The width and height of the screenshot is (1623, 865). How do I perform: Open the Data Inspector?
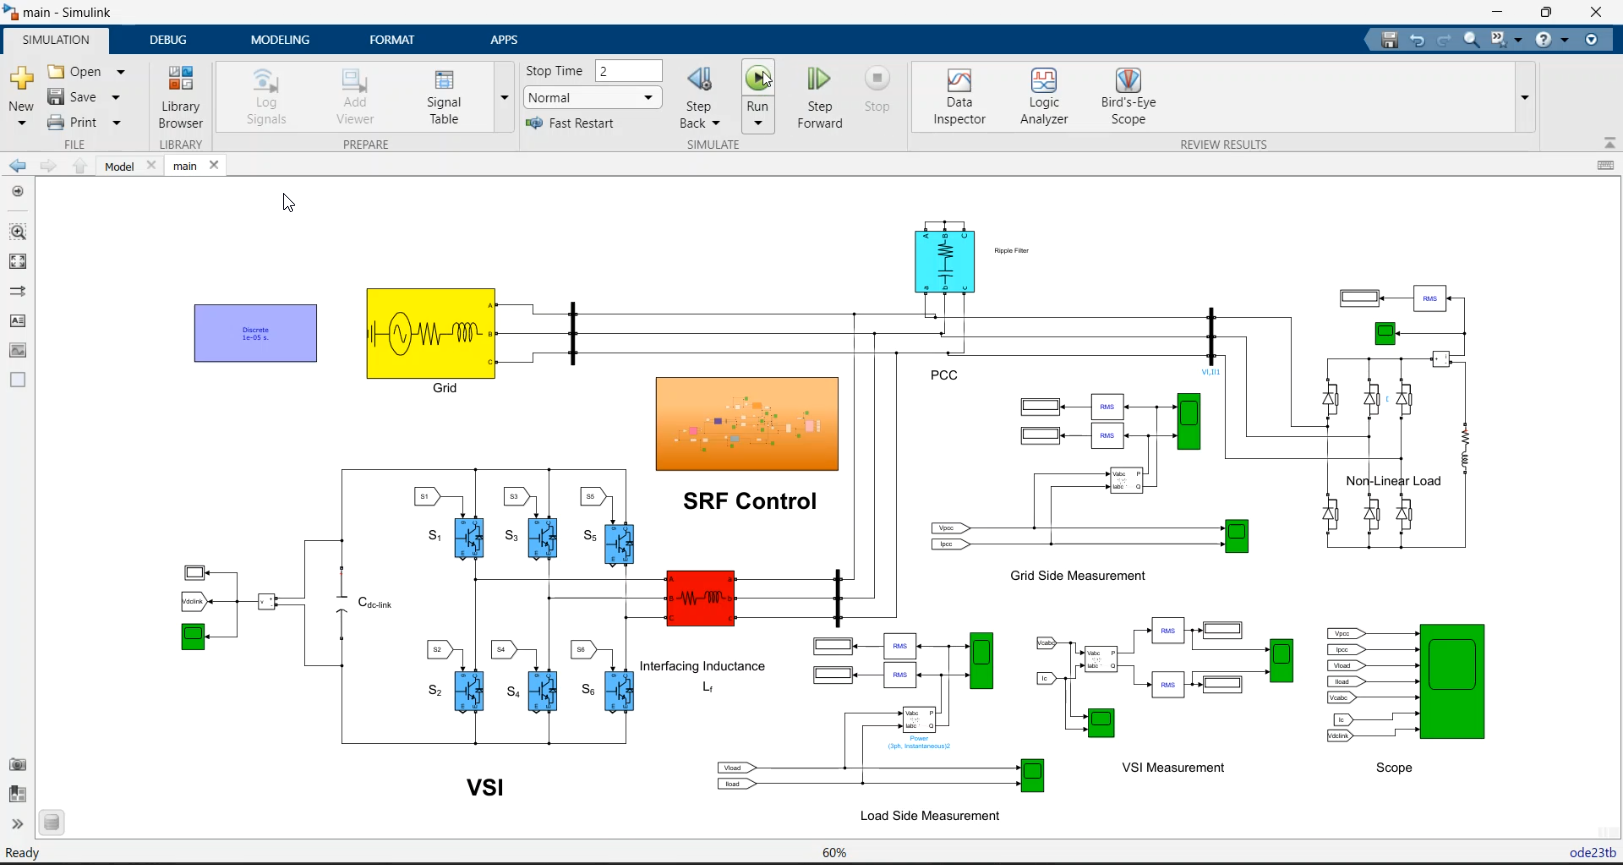tap(960, 97)
